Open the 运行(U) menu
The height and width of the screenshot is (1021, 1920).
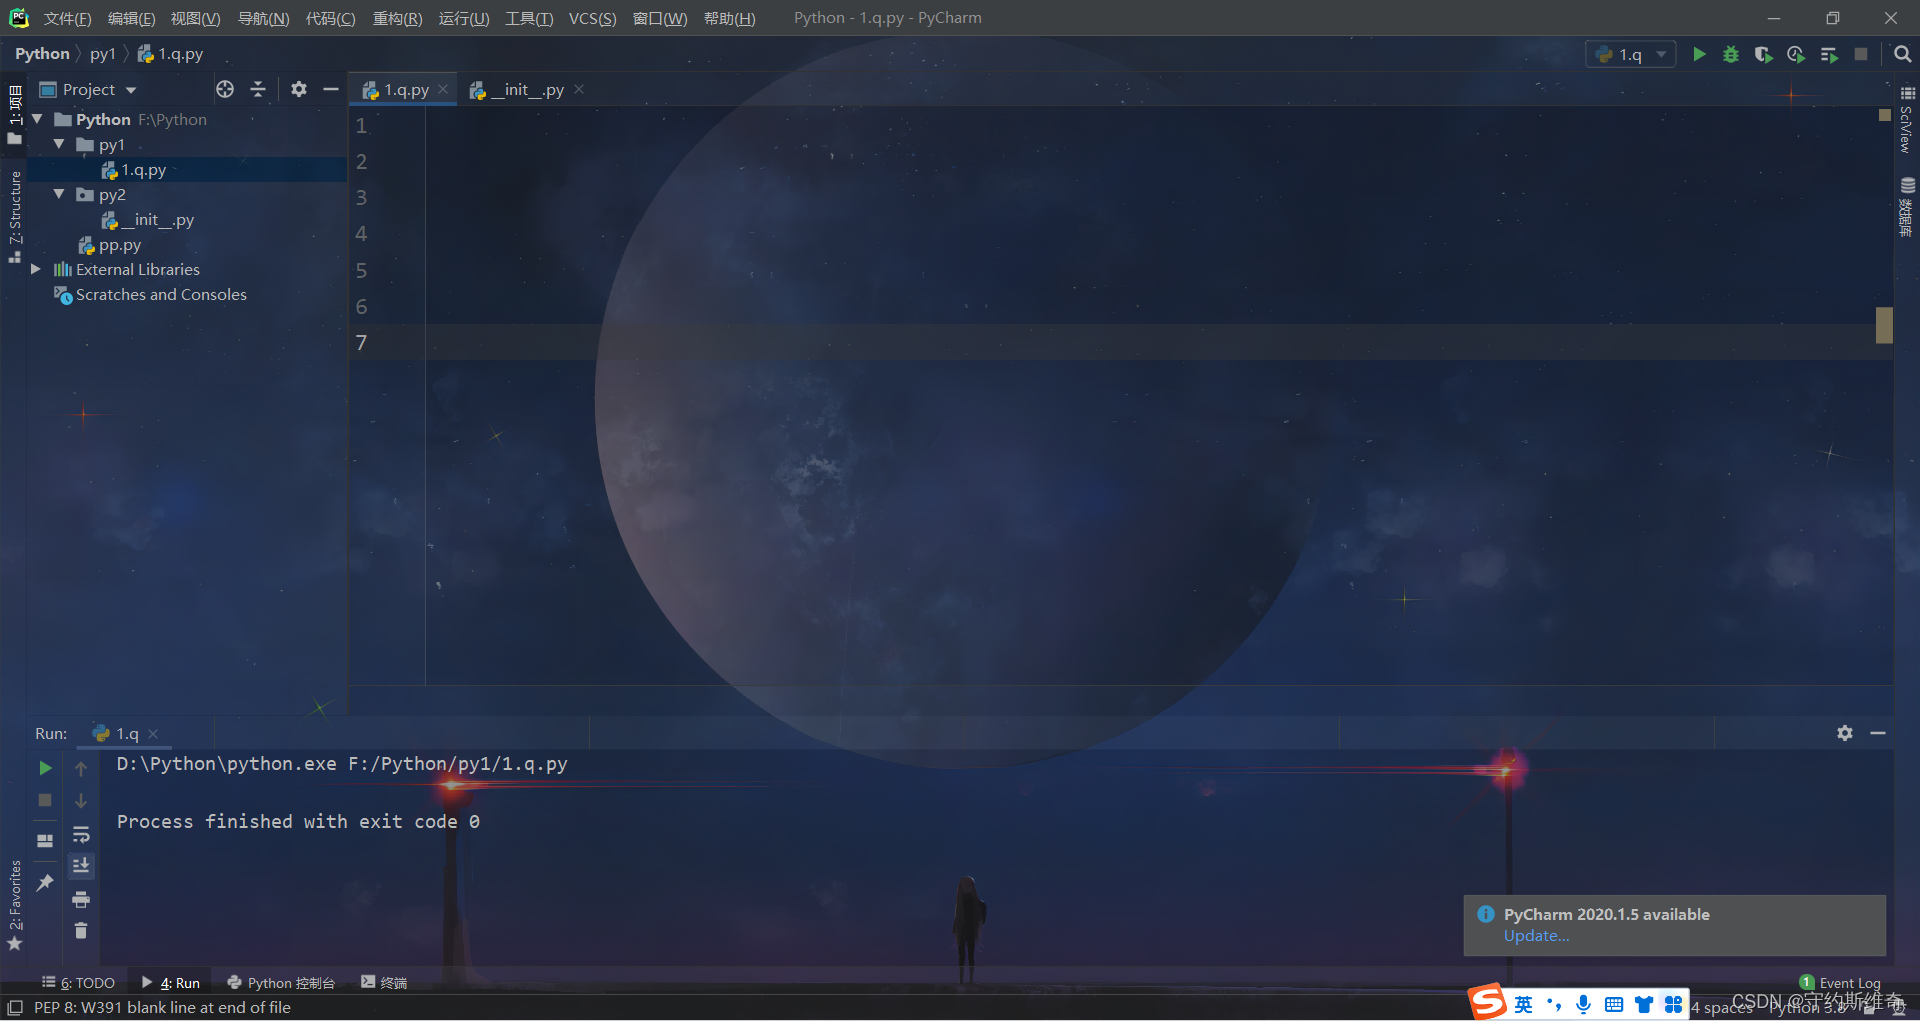coord(464,18)
